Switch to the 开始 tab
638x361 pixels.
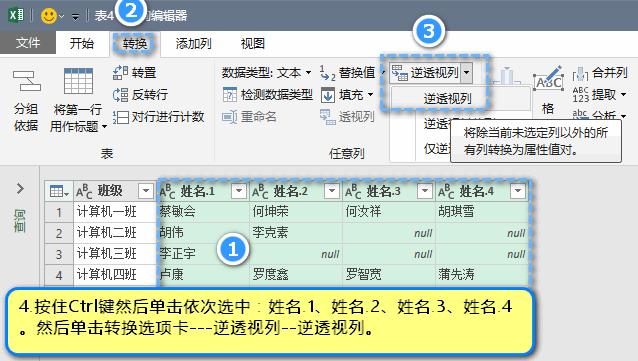tap(82, 43)
